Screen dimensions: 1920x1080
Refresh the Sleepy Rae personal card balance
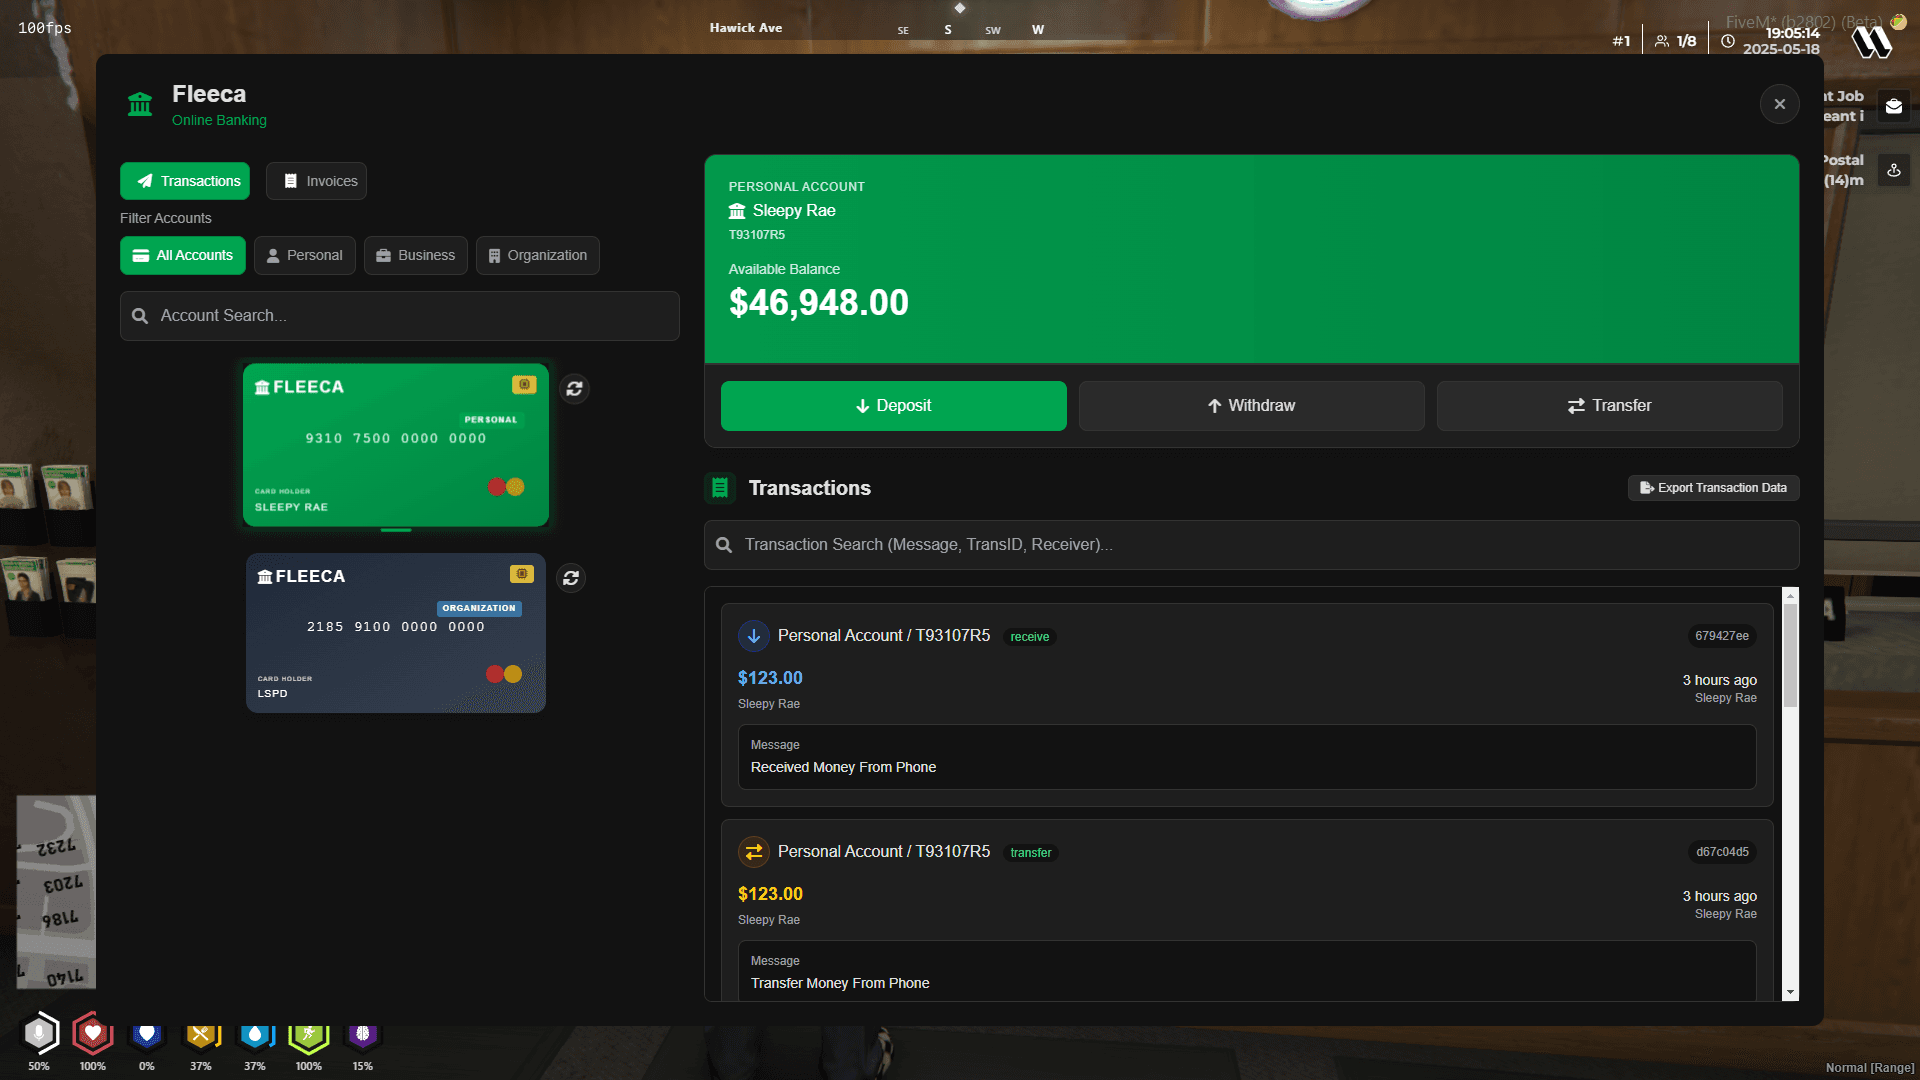[574, 389]
